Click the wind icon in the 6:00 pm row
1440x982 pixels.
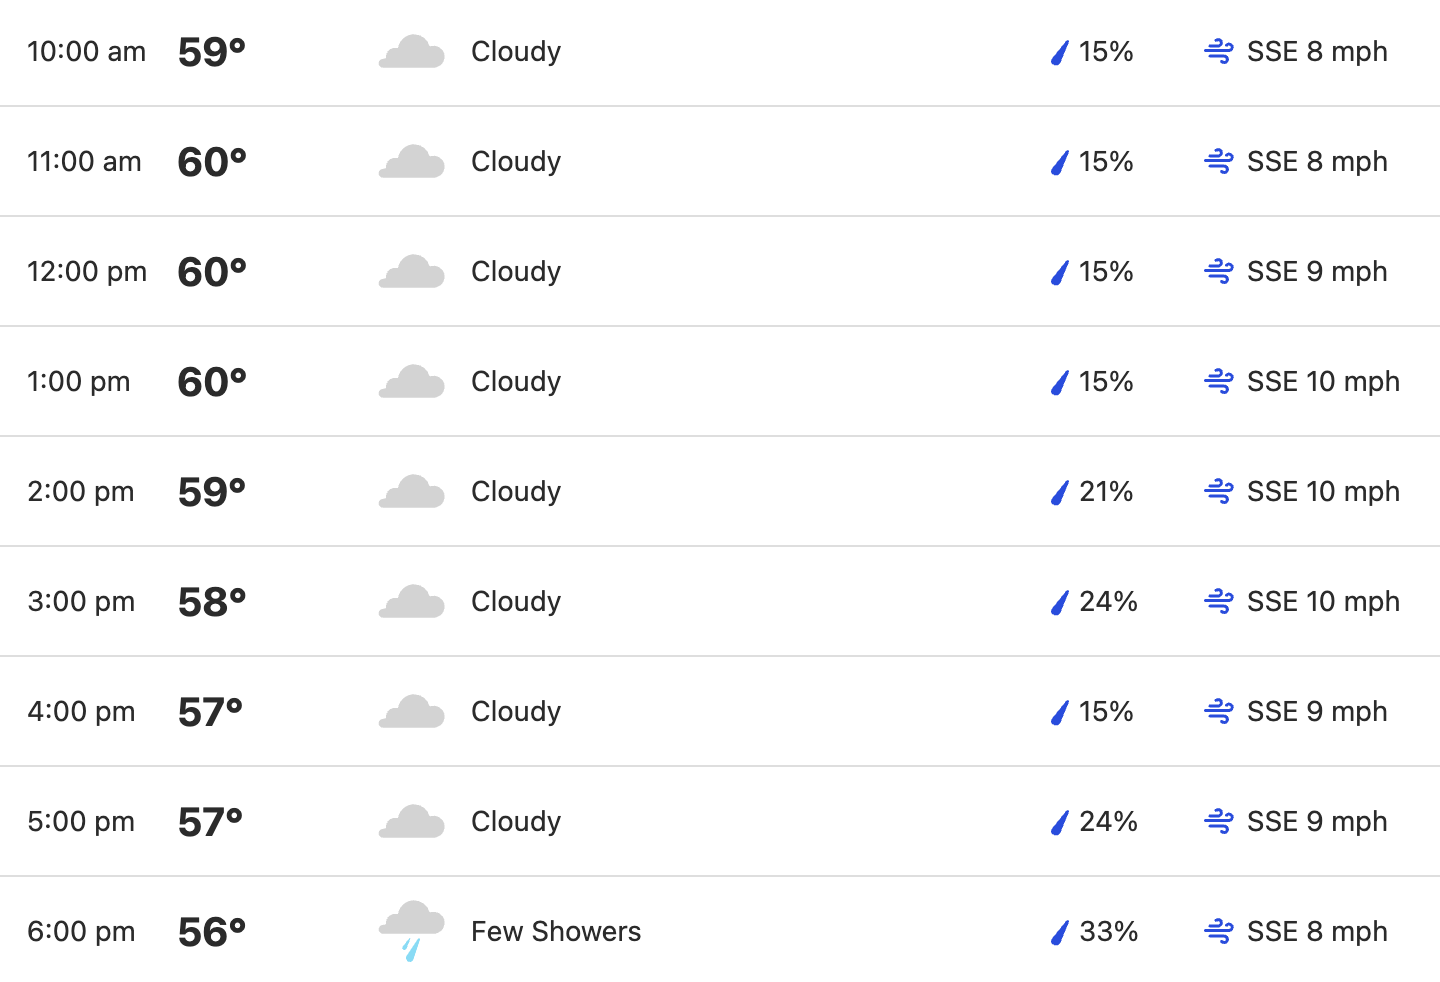(1219, 931)
